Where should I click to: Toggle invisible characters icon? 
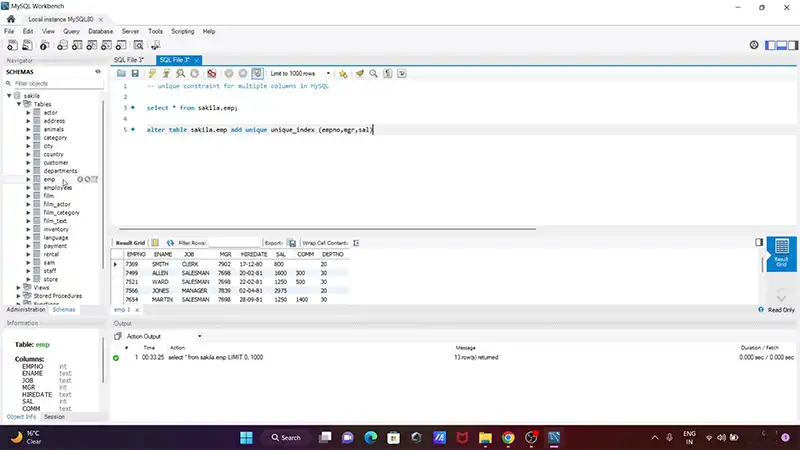(388, 73)
